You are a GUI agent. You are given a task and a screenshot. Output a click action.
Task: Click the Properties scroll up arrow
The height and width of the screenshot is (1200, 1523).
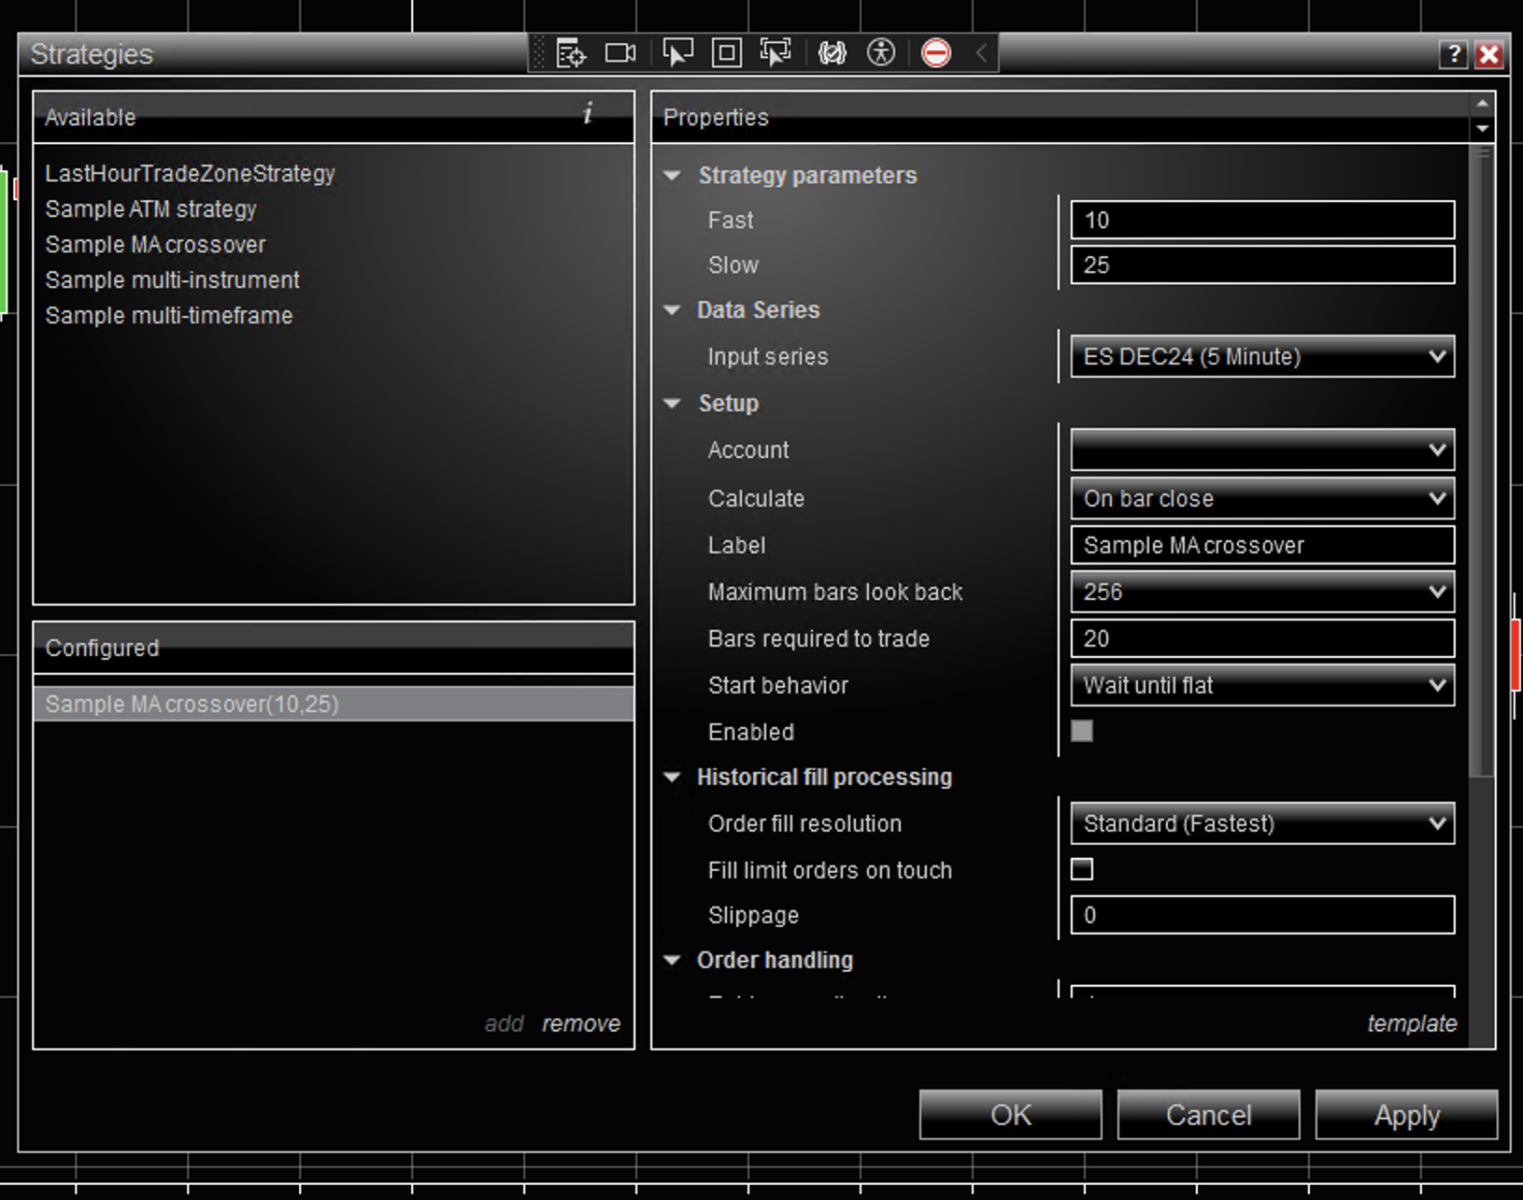(x=1482, y=103)
